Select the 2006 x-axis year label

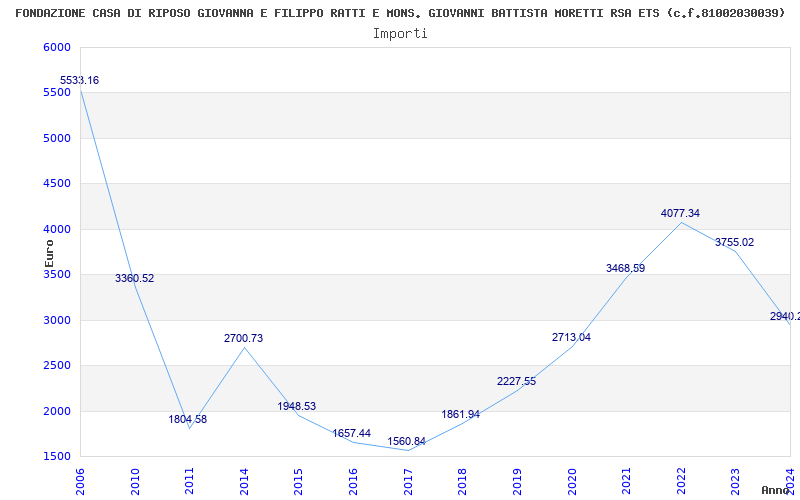click(81, 482)
